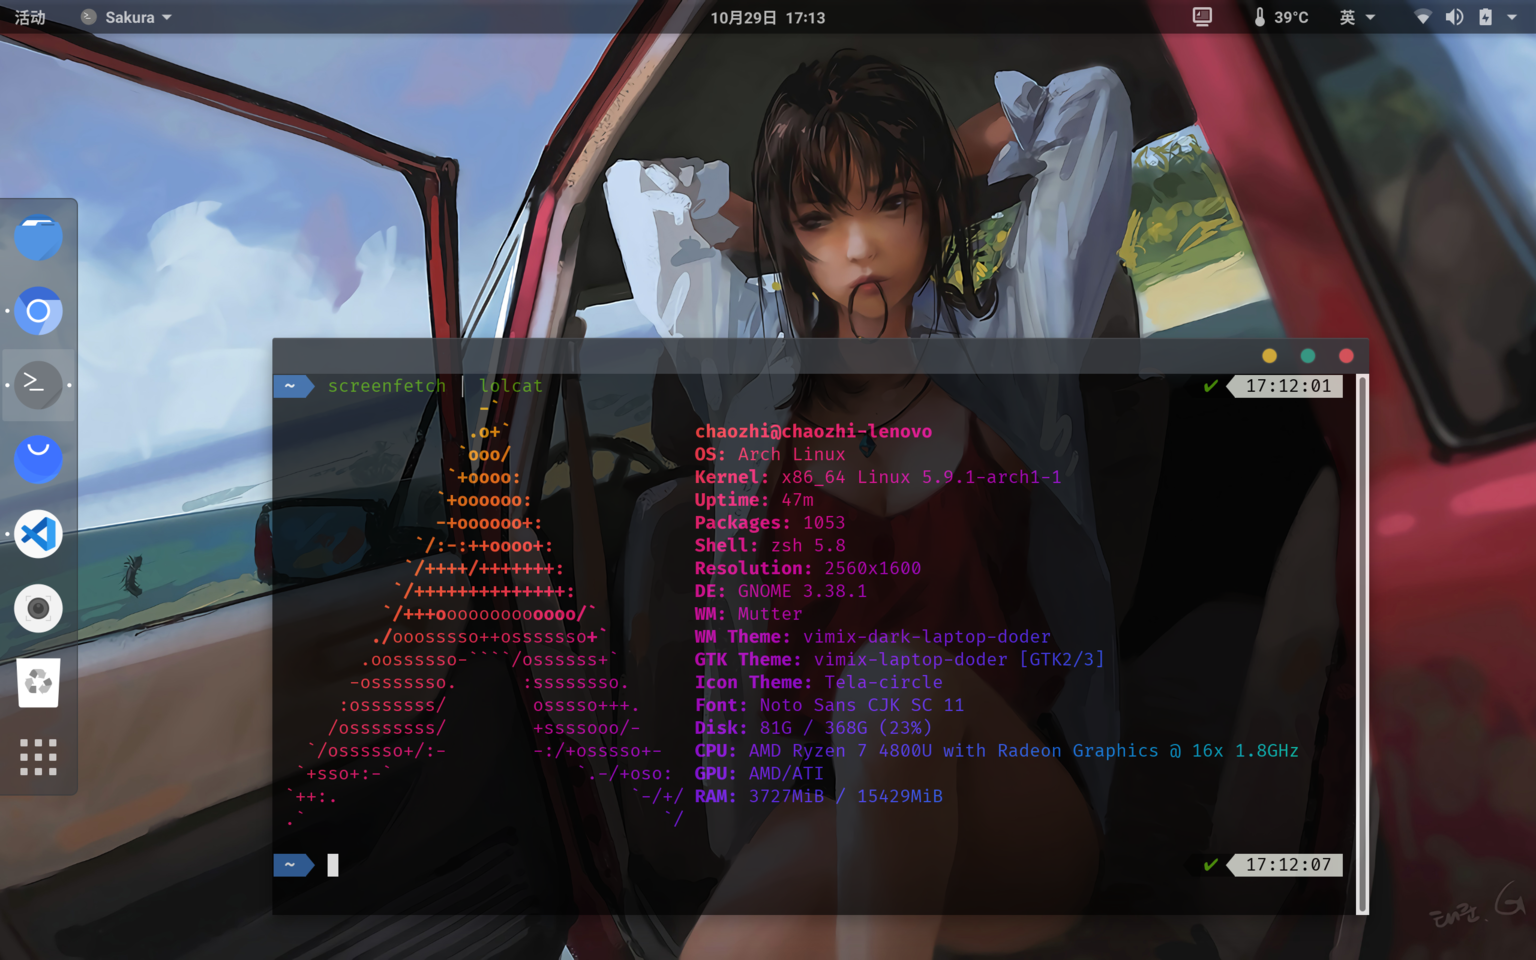Click the 'Shell: zsh 5.8' line
The width and height of the screenshot is (1536, 960).
click(x=770, y=546)
